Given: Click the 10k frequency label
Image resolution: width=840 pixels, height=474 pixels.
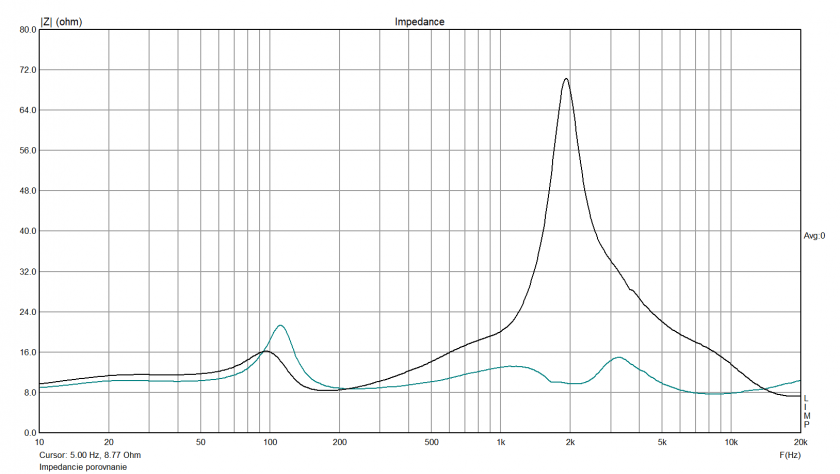Looking at the screenshot, I should pyautogui.click(x=731, y=442).
